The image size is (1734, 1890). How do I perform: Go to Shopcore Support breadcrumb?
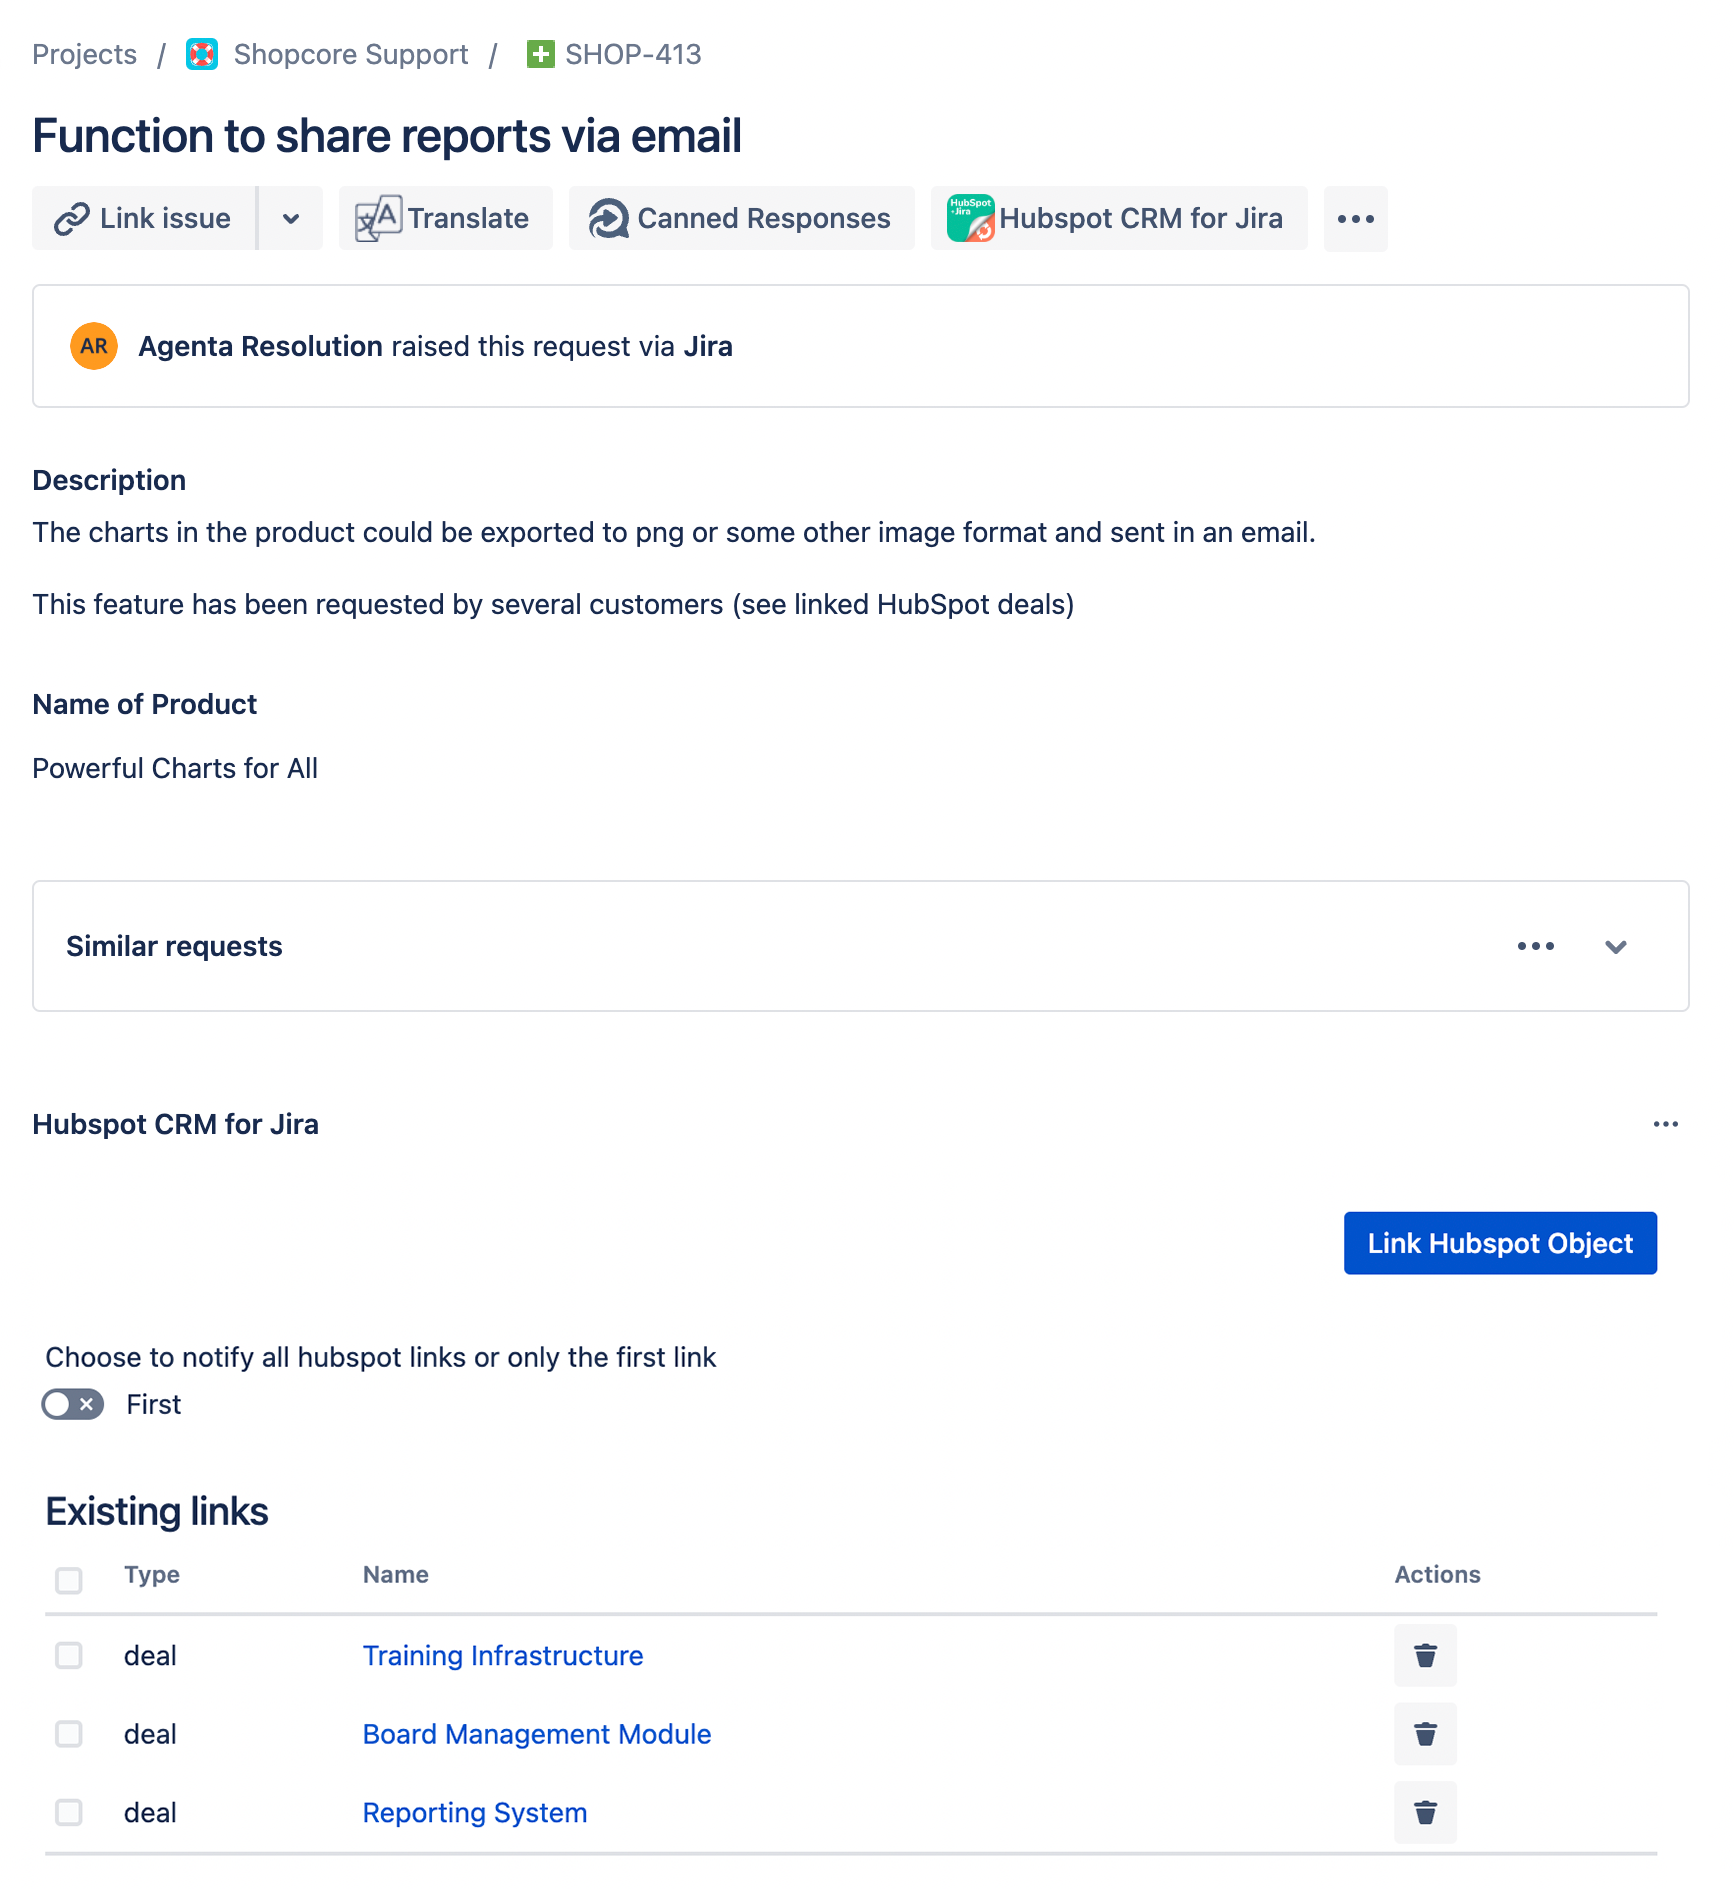pyautogui.click(x=350, y=54)
